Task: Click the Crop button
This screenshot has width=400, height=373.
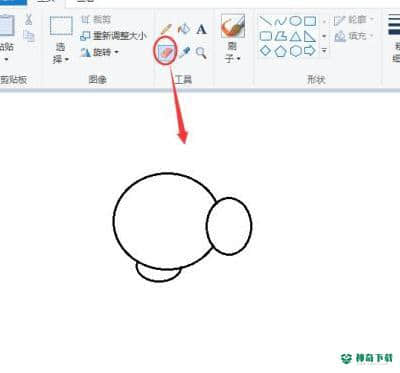Action: [x=96, y=20]
